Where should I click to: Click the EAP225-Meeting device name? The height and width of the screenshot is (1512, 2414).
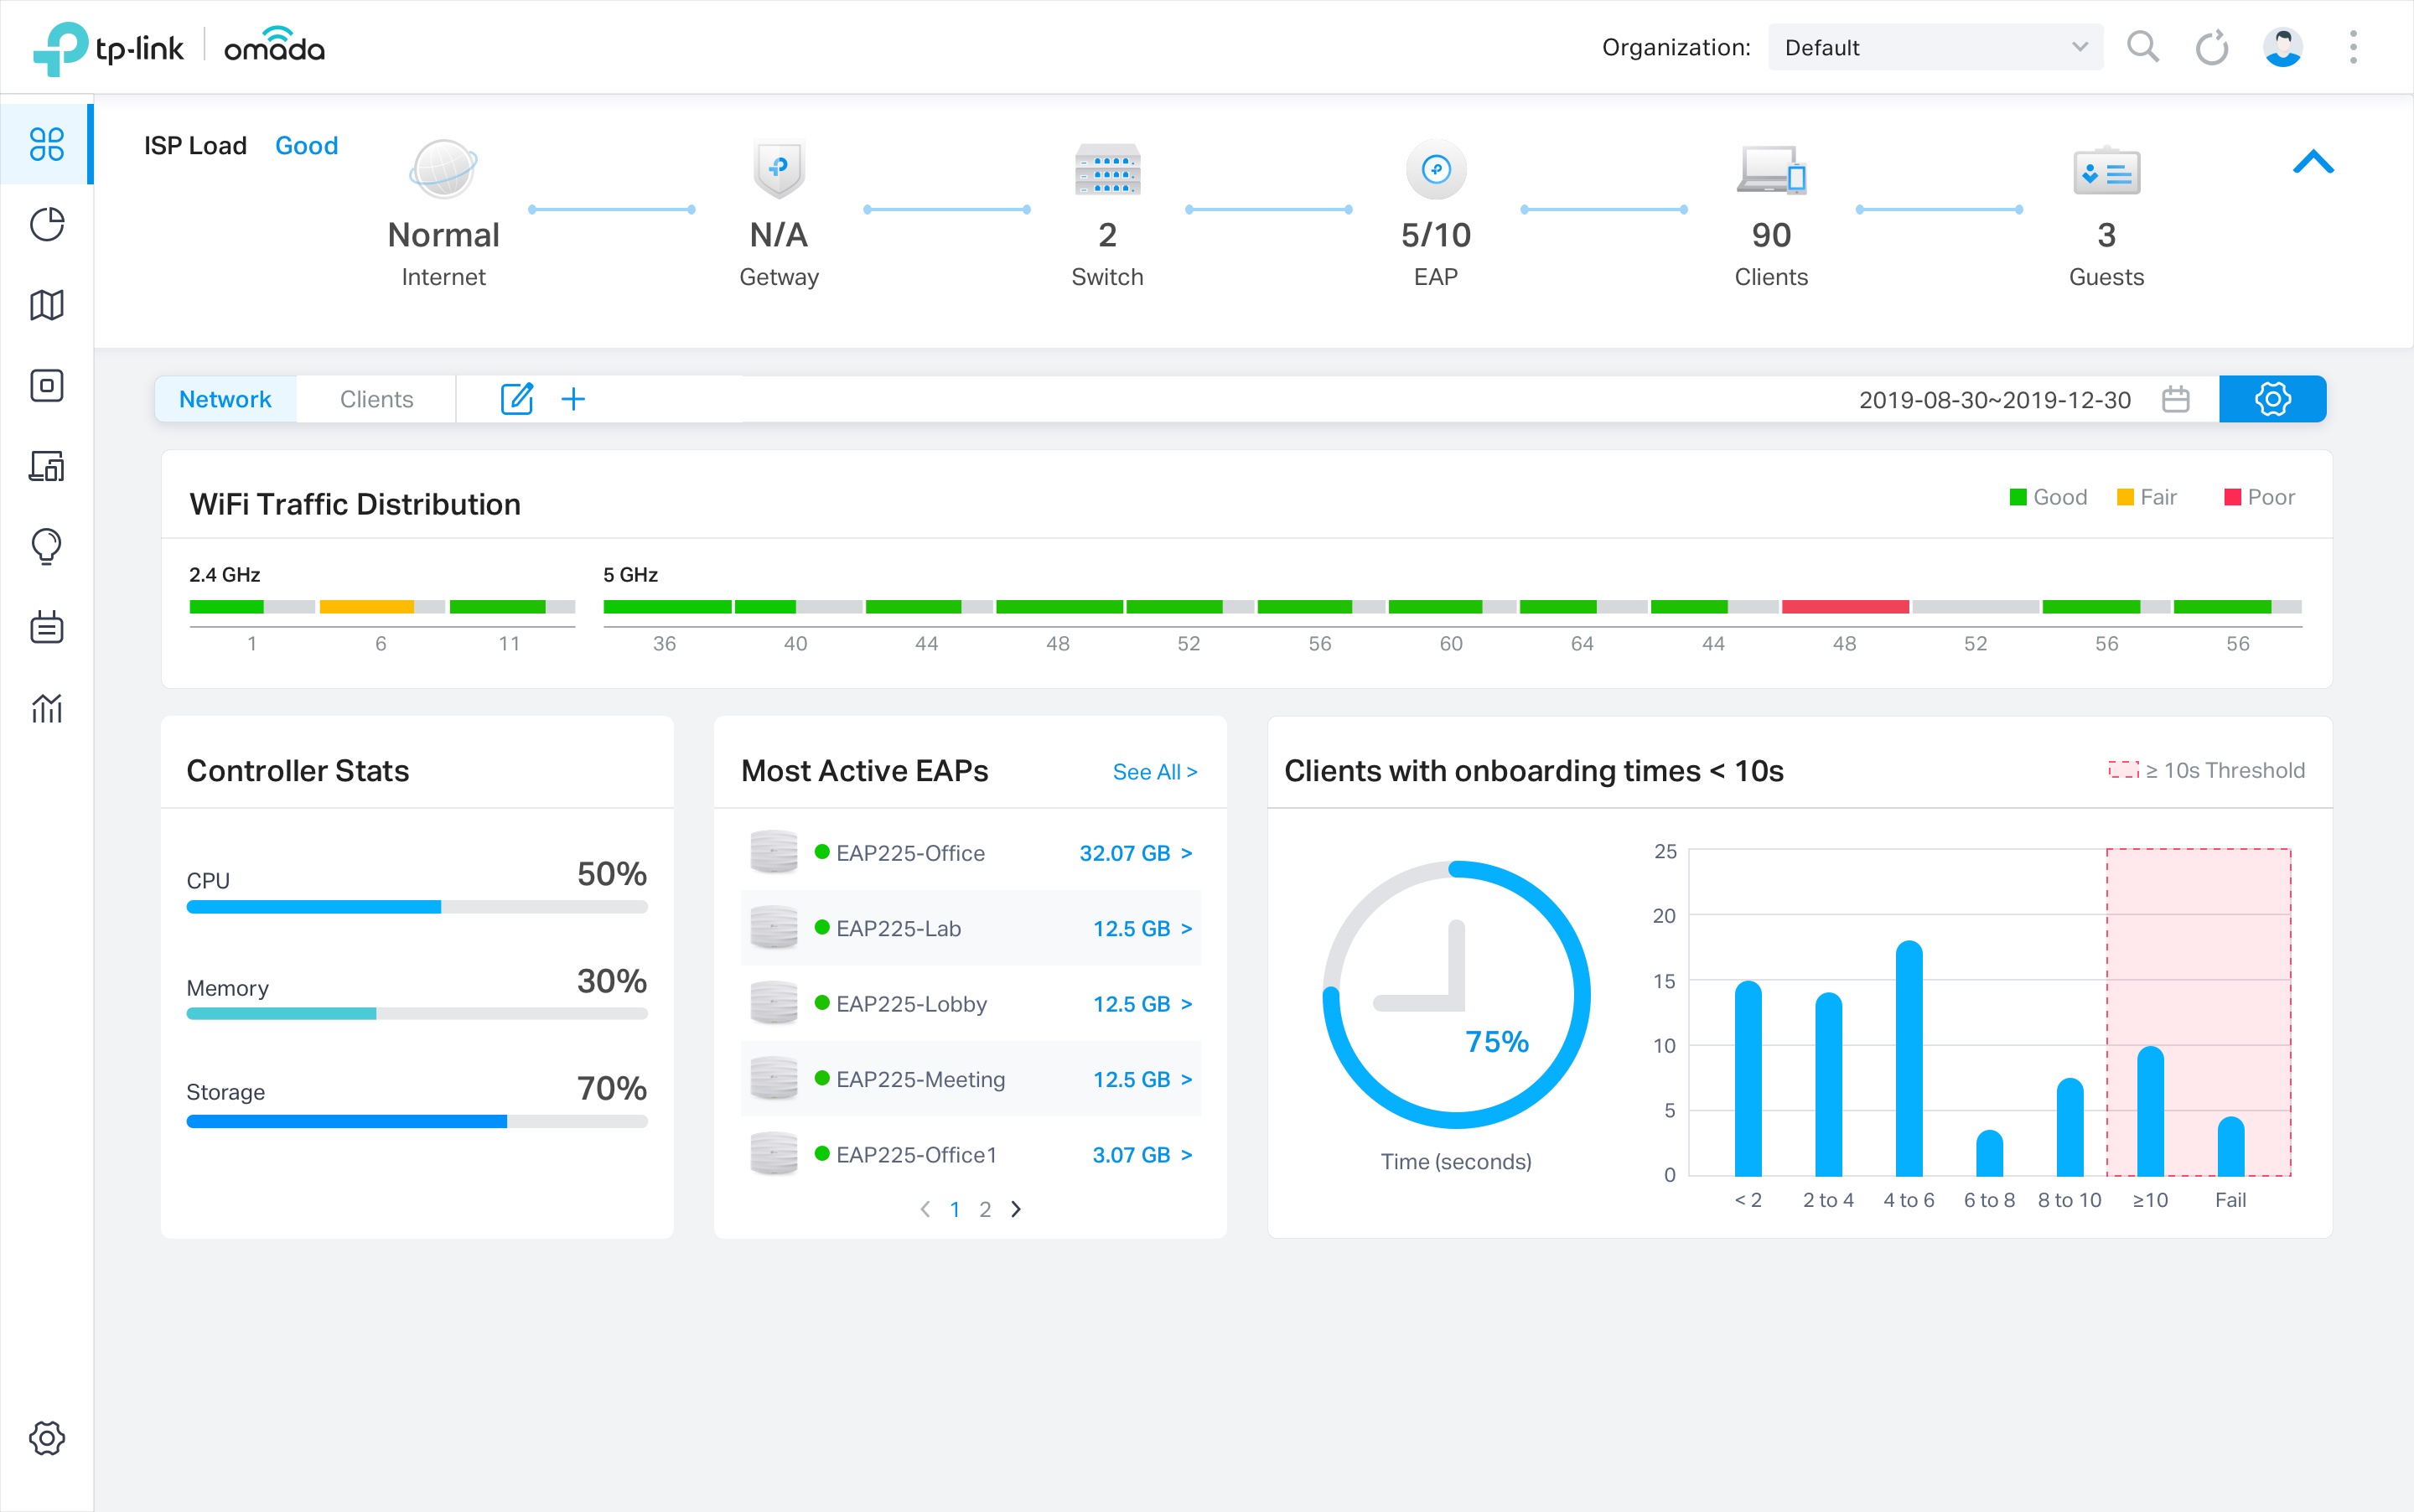(x=920, y=1080)
